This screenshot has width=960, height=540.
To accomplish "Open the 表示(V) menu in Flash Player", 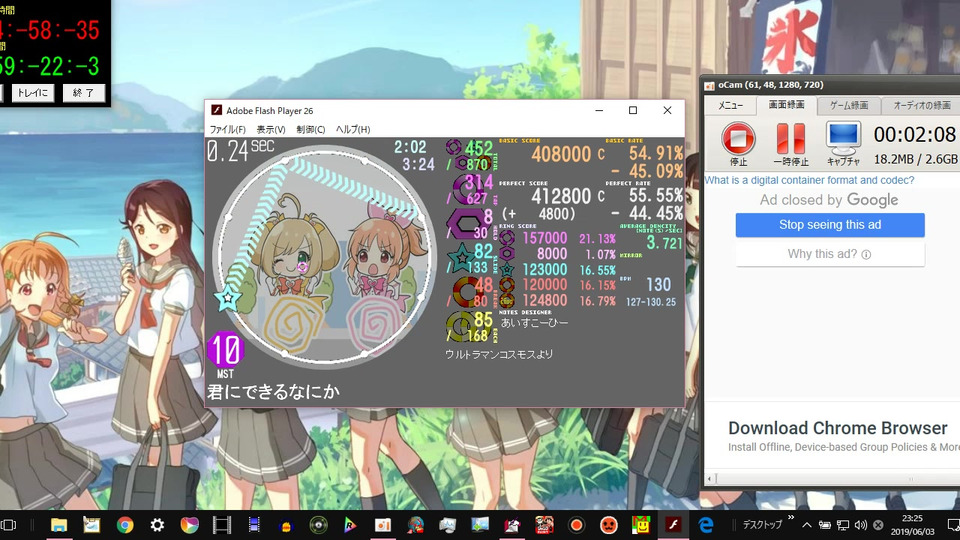I will [x=271, y=130].
